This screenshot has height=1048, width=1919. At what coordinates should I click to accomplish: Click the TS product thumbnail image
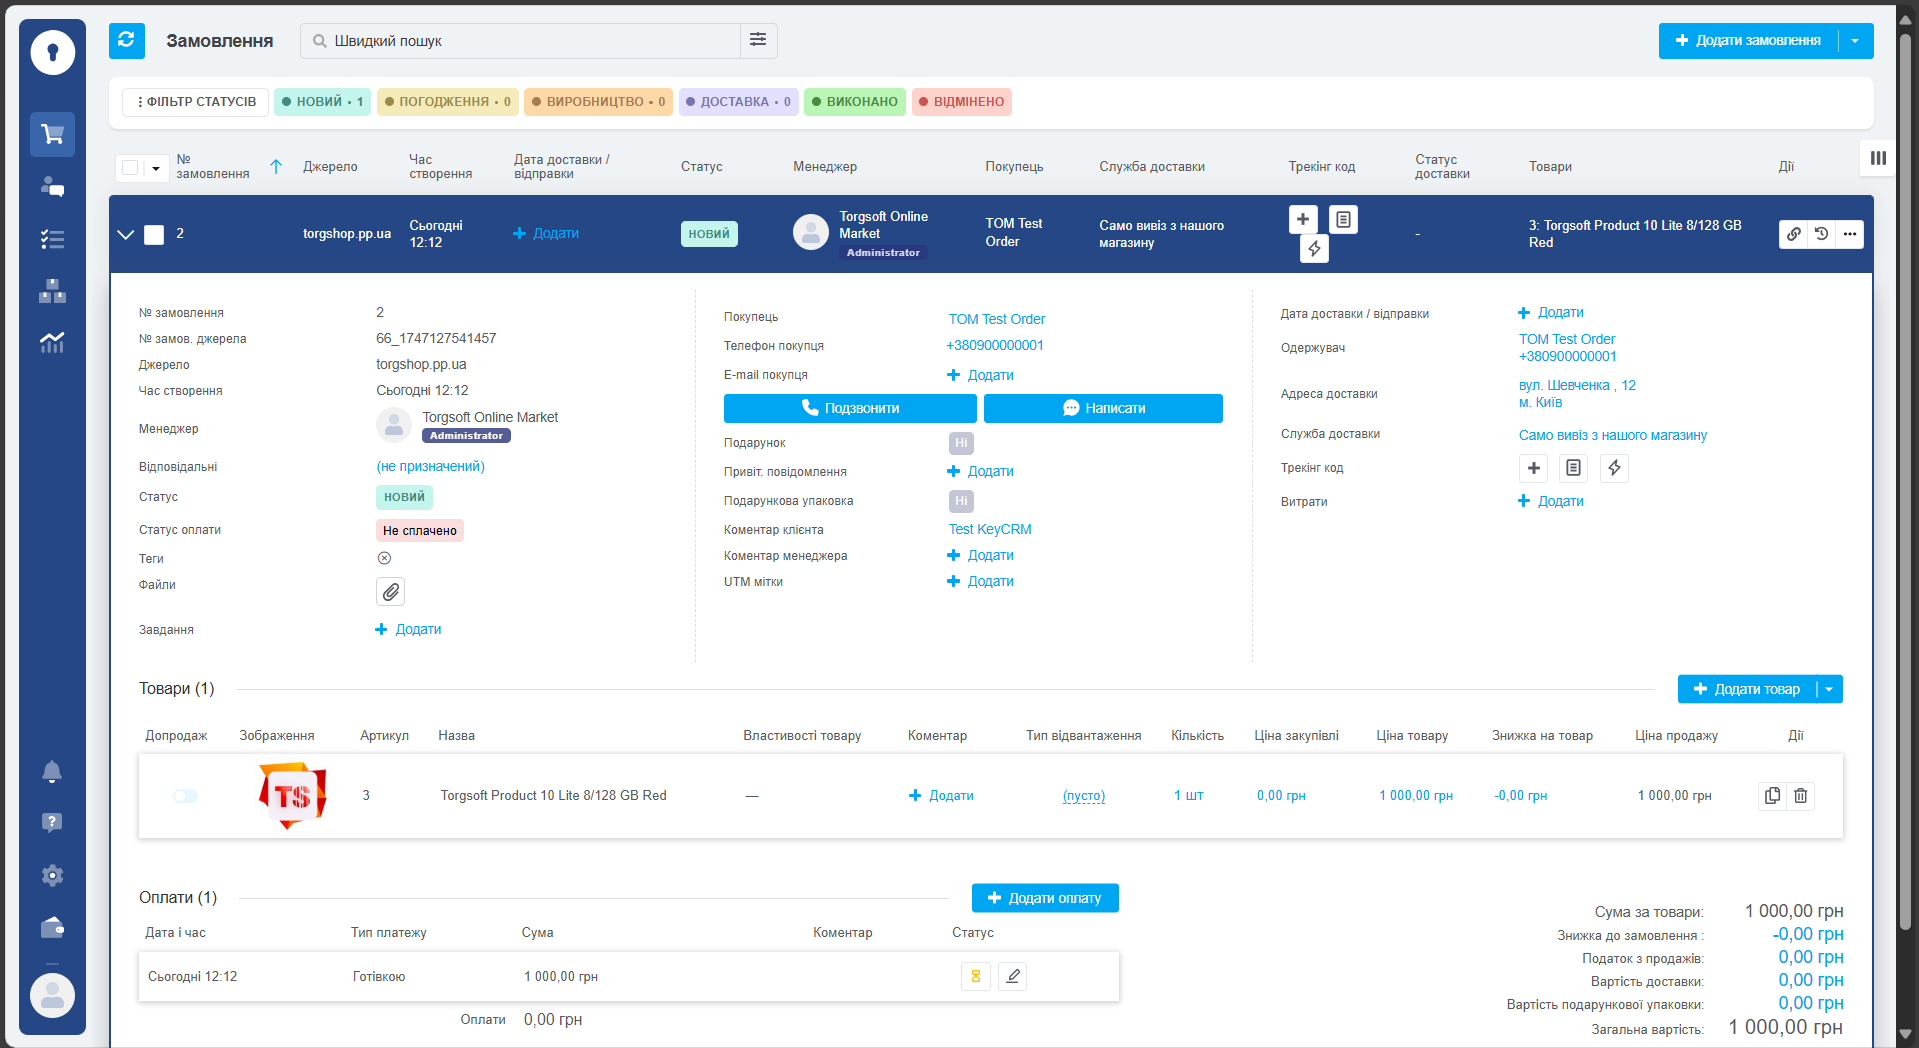coord(292,796)
